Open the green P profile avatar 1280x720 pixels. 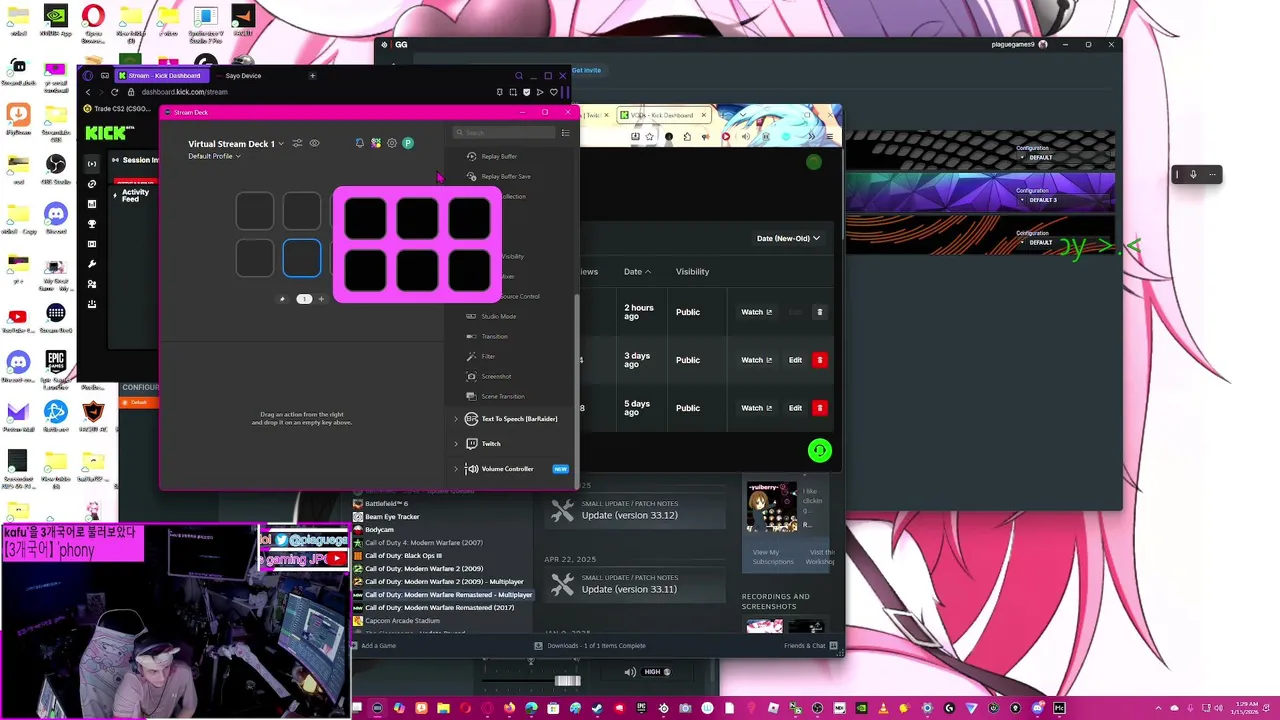click(x=408, y=143)
